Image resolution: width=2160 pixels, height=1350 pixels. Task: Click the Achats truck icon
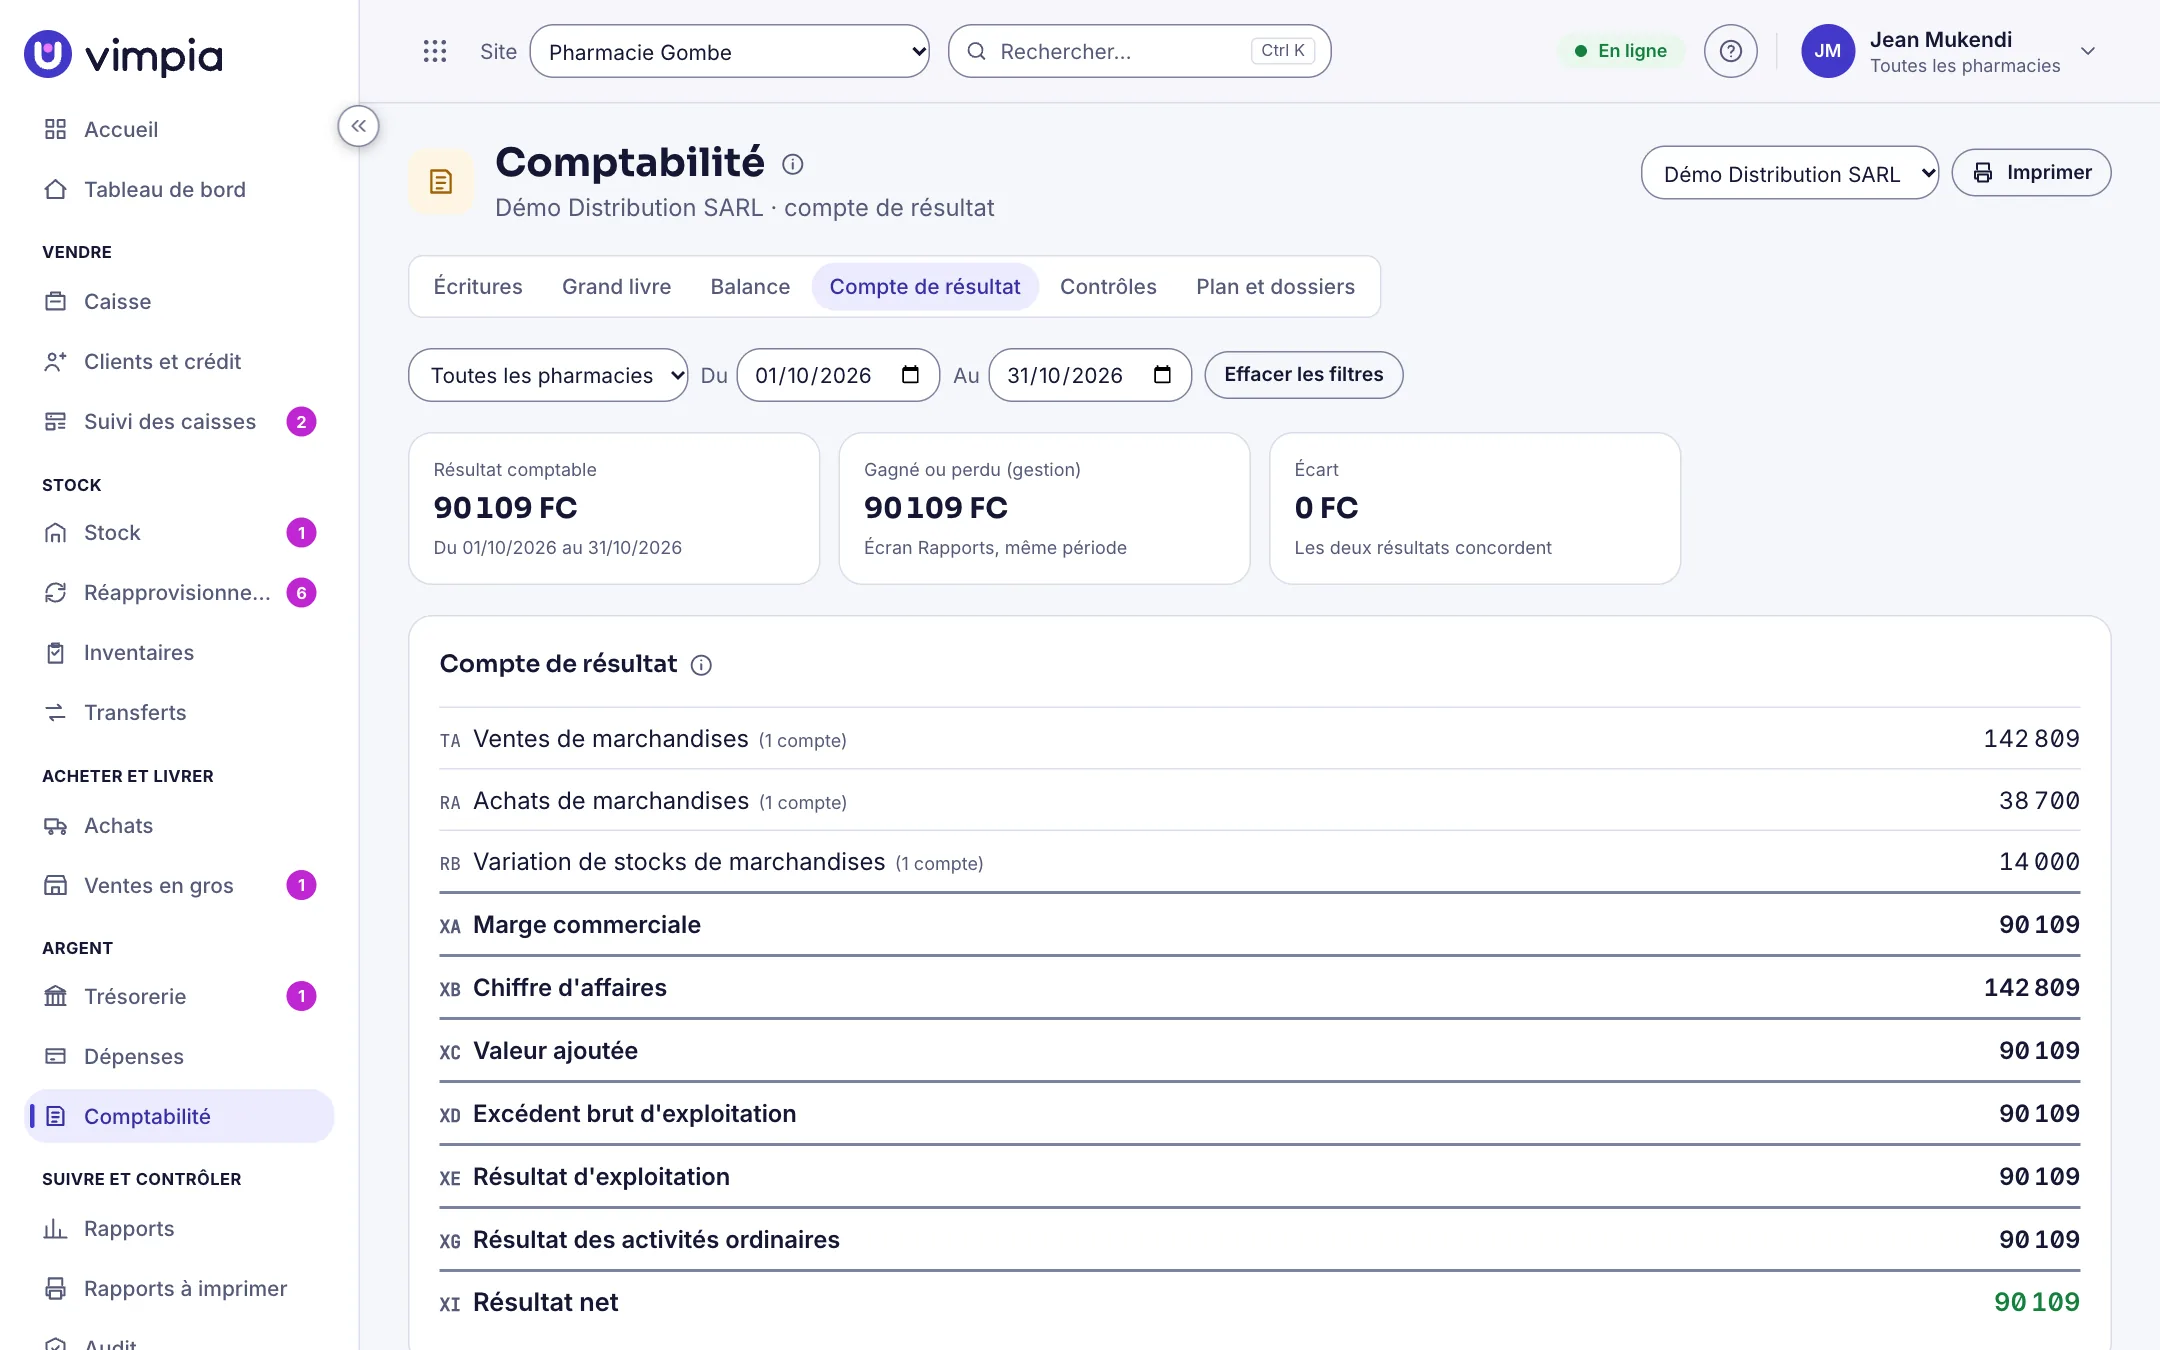[56, 825]
